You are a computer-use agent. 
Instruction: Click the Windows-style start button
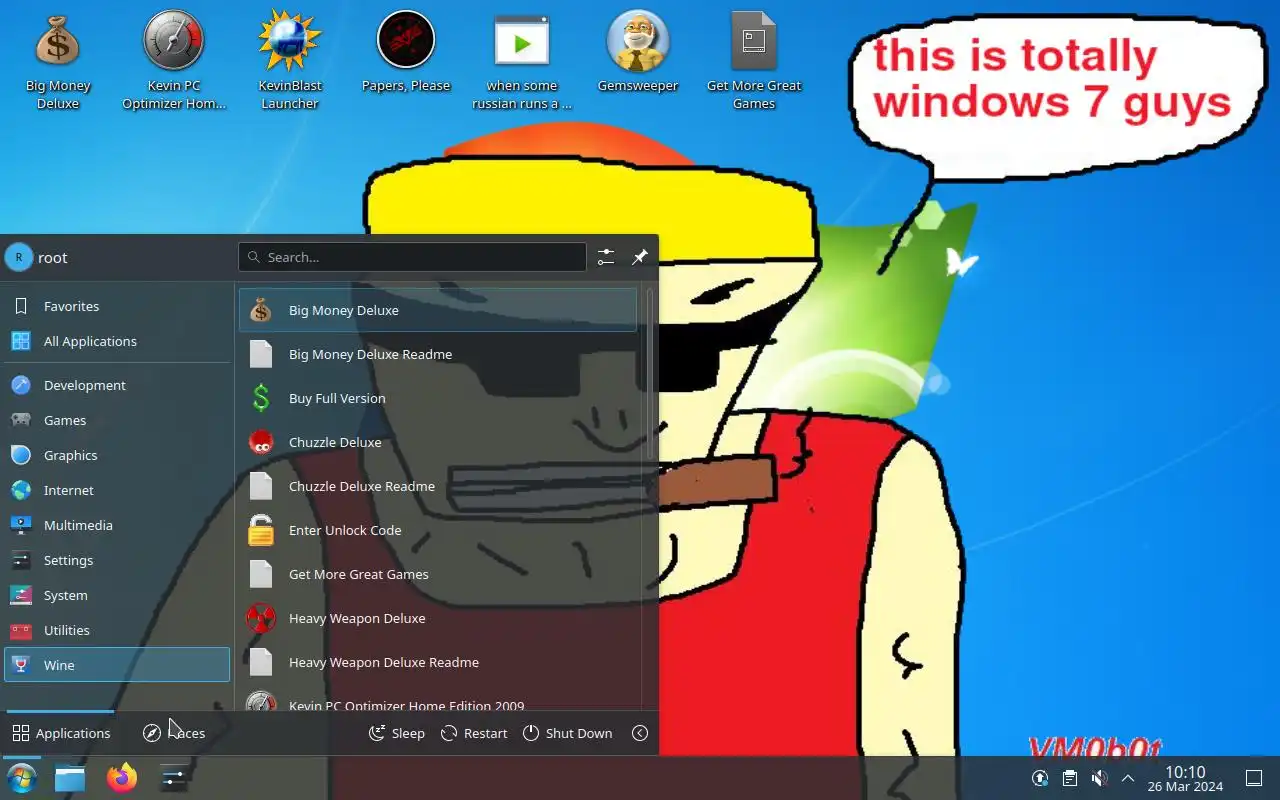pos(21,778)
